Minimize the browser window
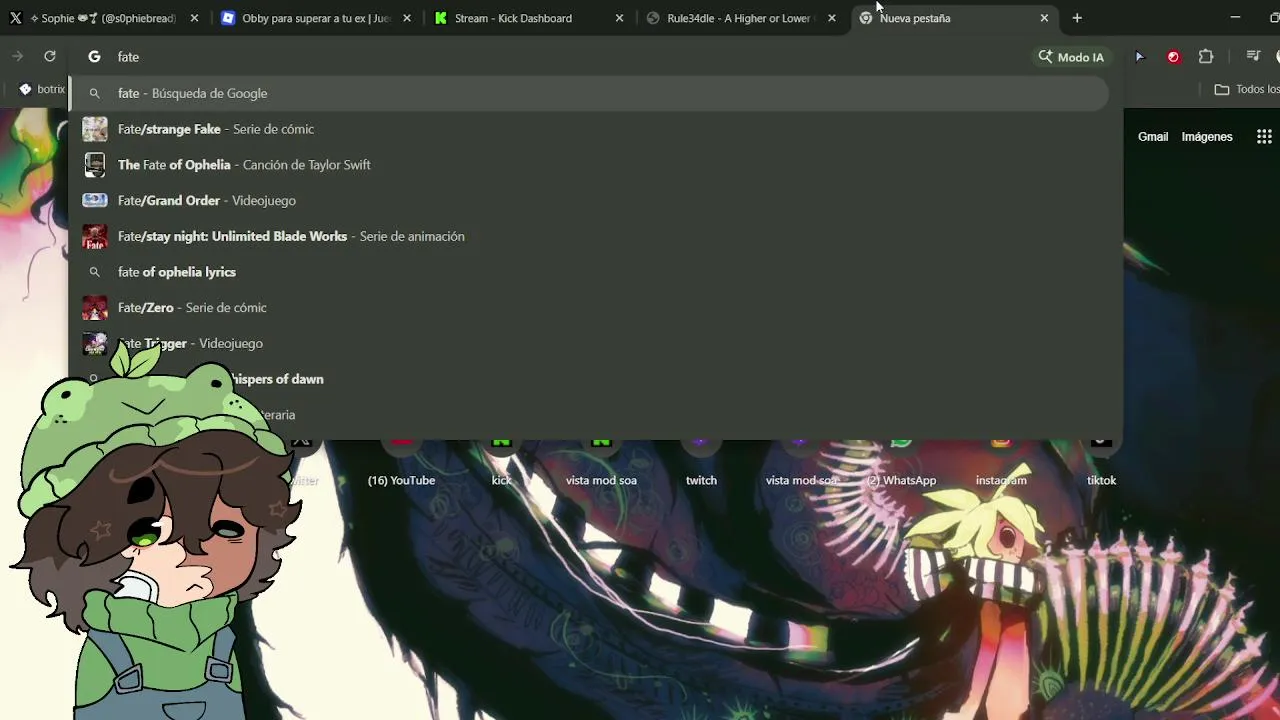This screenshot has width=1280, height=720. pos(1235,18)
